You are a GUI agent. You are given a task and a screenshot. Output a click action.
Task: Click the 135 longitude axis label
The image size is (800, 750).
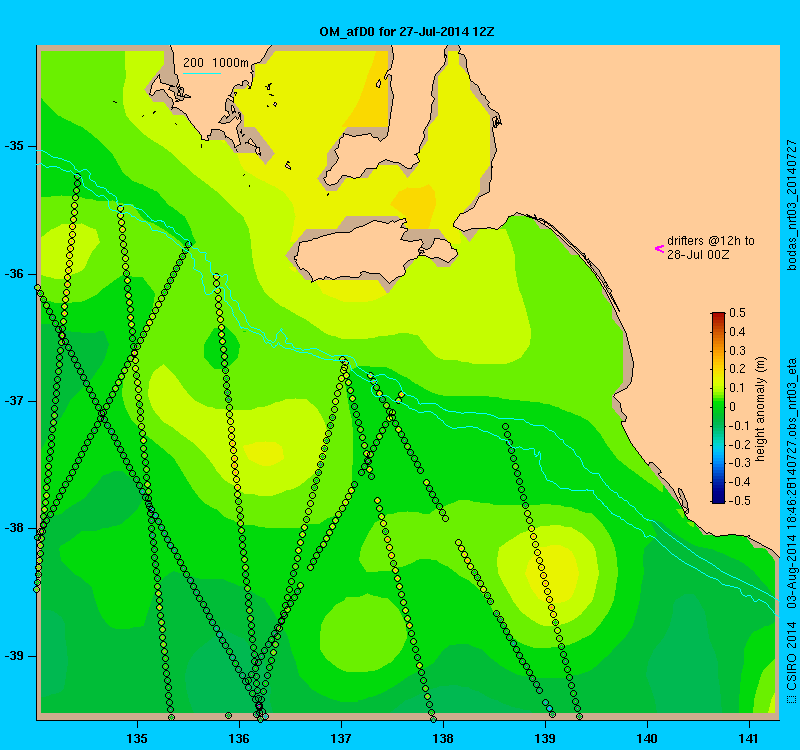pyautogui.click(x=137, y=739)
